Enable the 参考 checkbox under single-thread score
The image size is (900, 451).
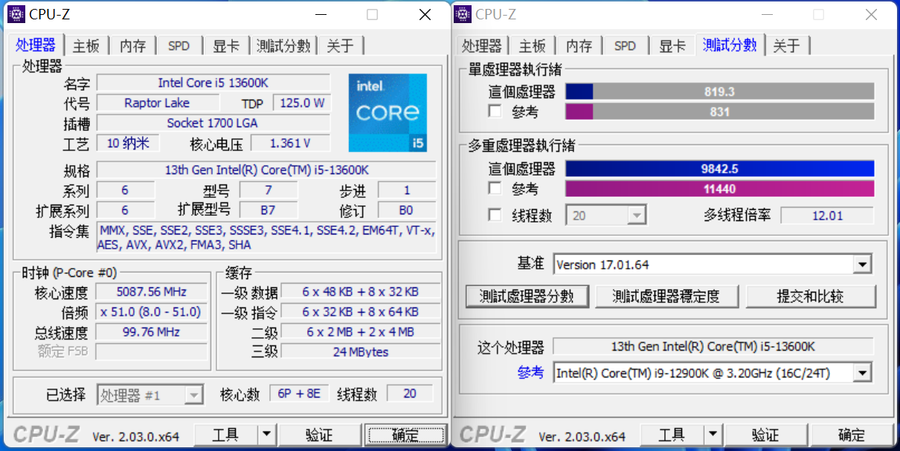(x=494, y=112)
